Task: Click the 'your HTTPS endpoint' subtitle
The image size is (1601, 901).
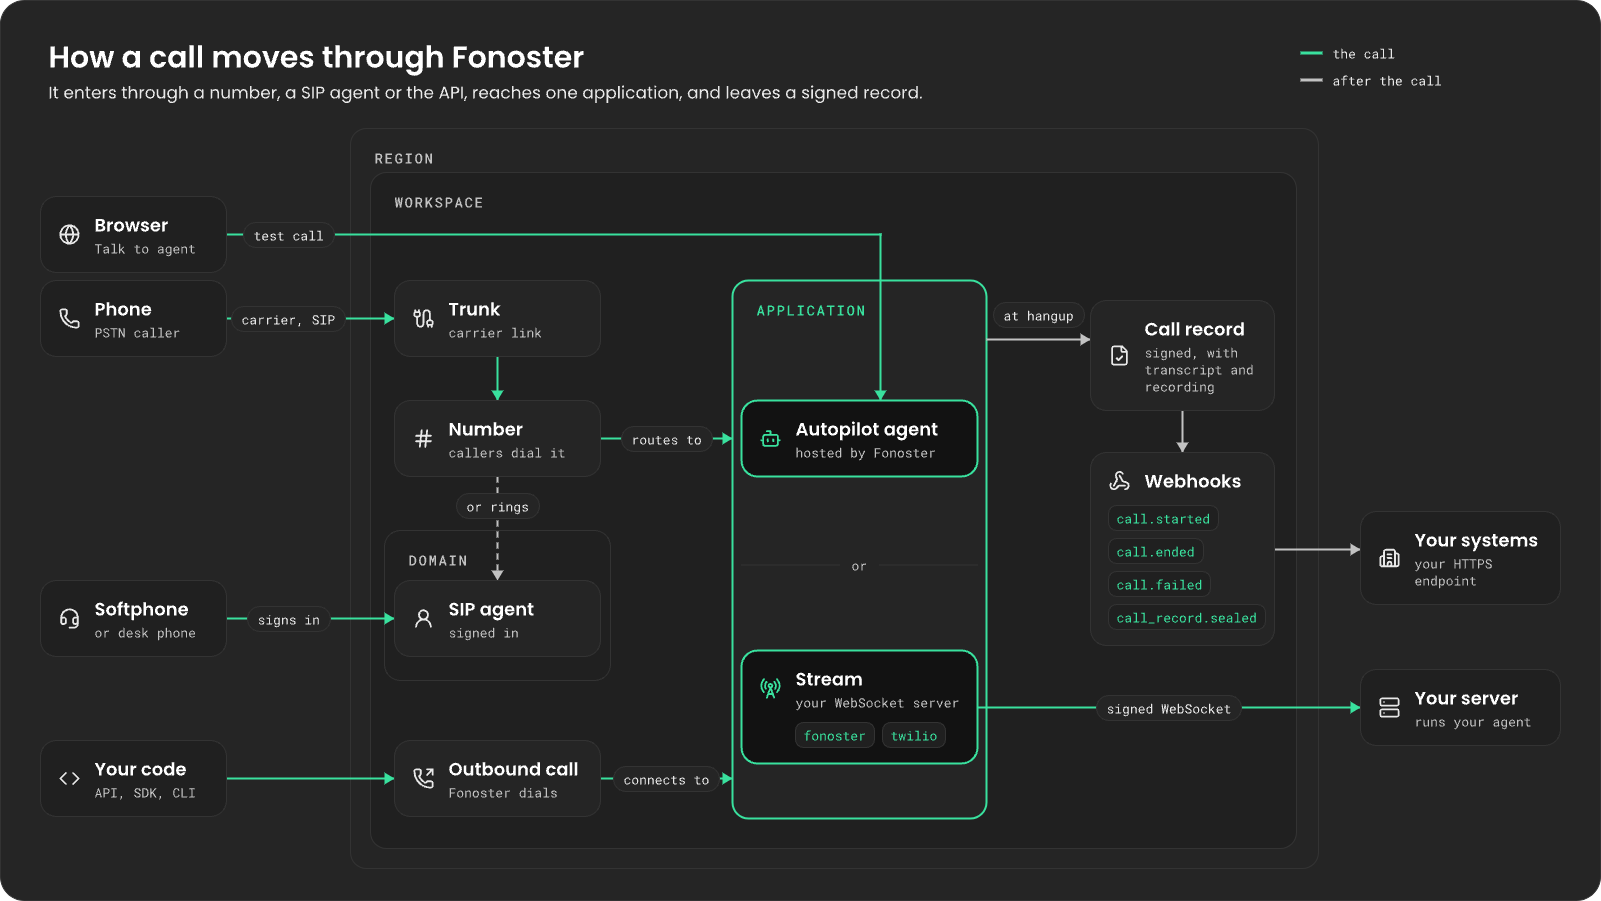Action: point(1453,572)
